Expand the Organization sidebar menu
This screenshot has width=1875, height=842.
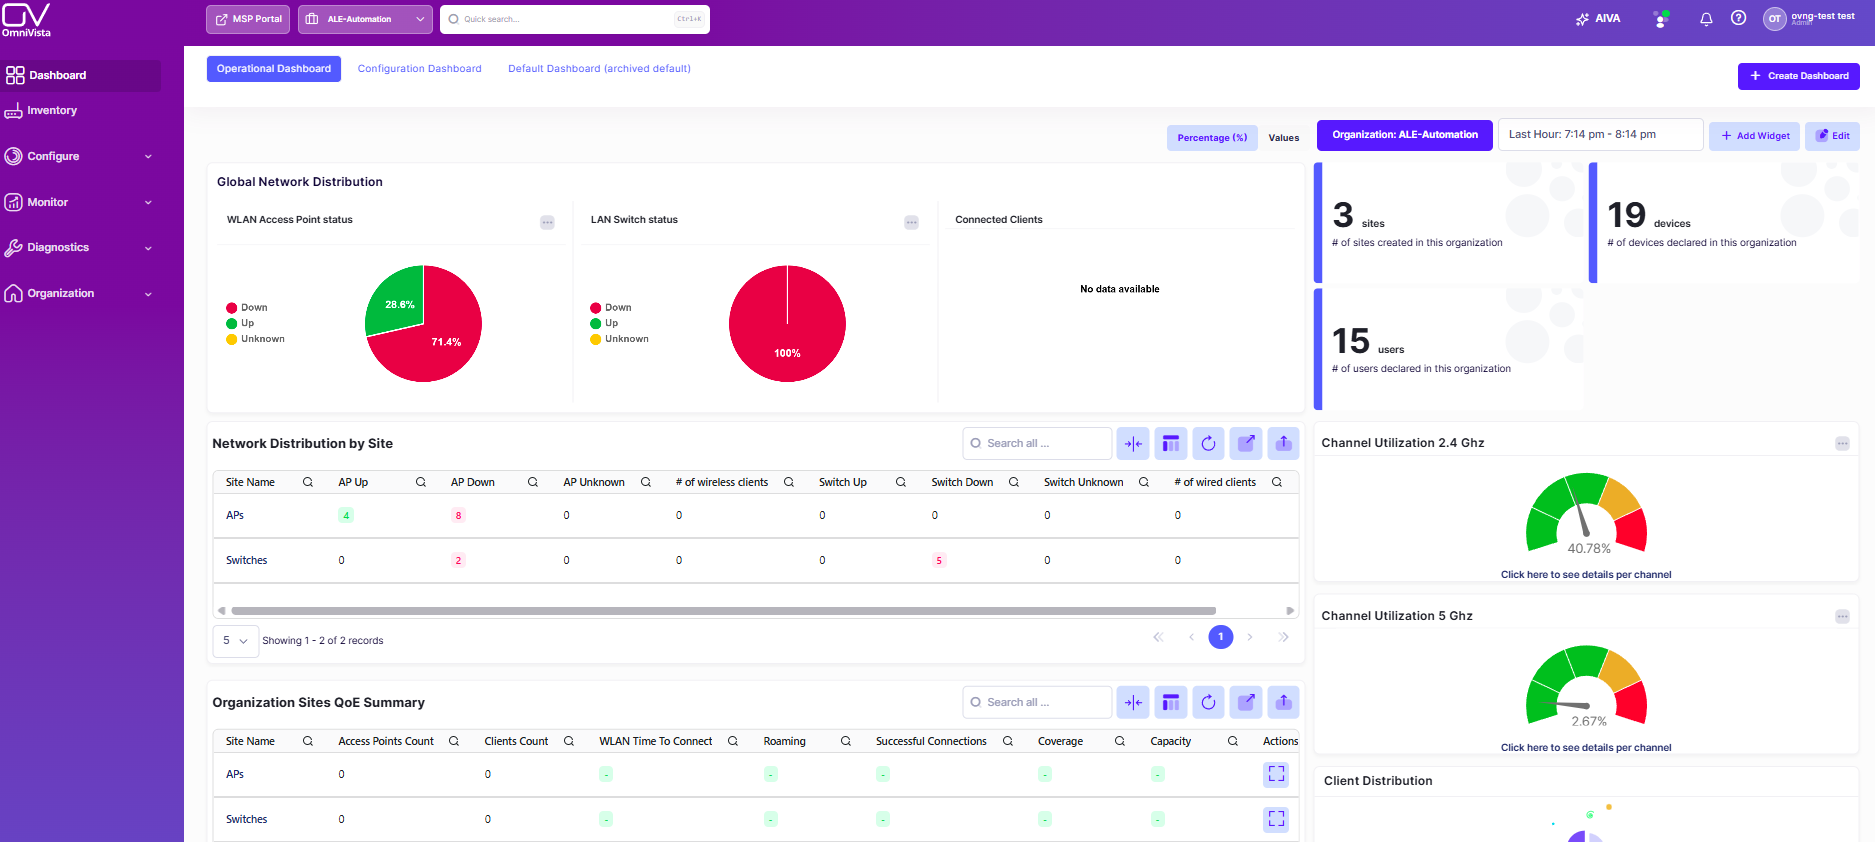pyautogui.click(x=81, y=293)
